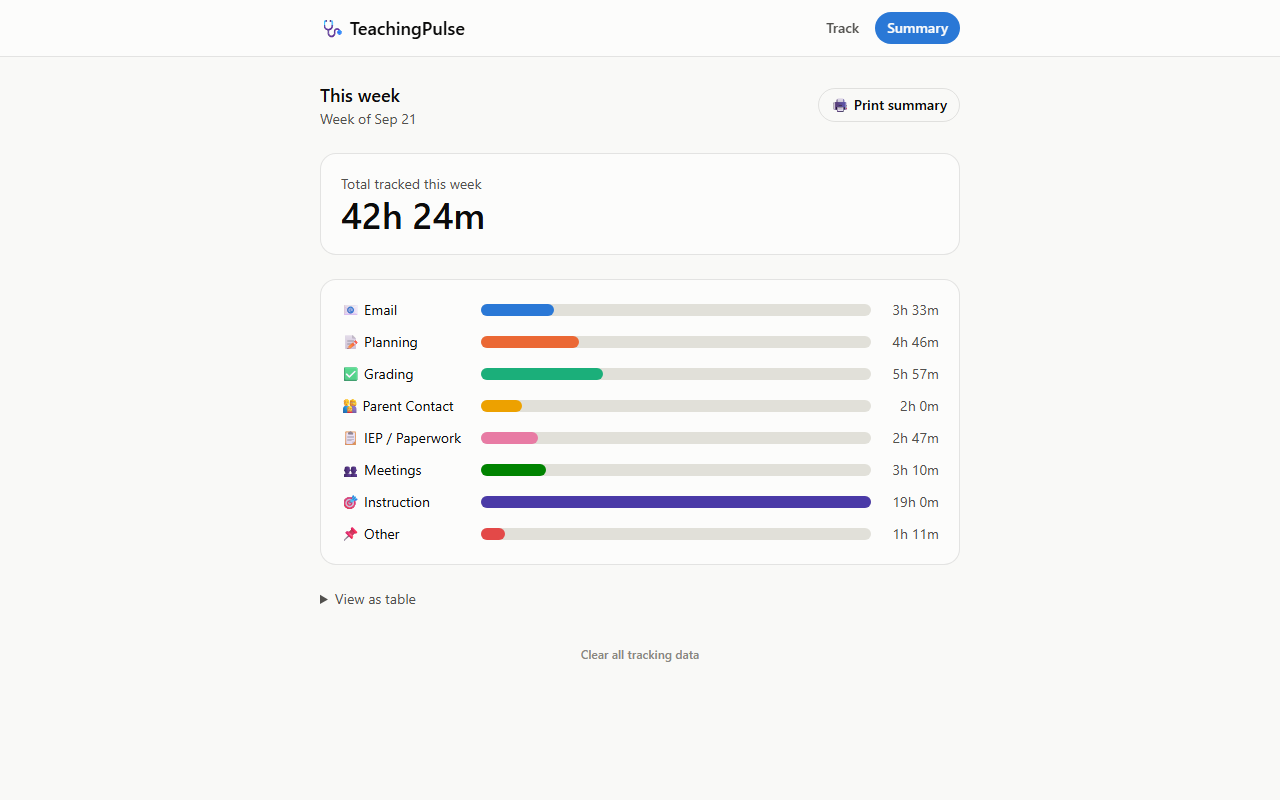This screenshot has width=1280, height=800.
Task: Expand the View as table disclosure
Action: [x=368, y=599]
